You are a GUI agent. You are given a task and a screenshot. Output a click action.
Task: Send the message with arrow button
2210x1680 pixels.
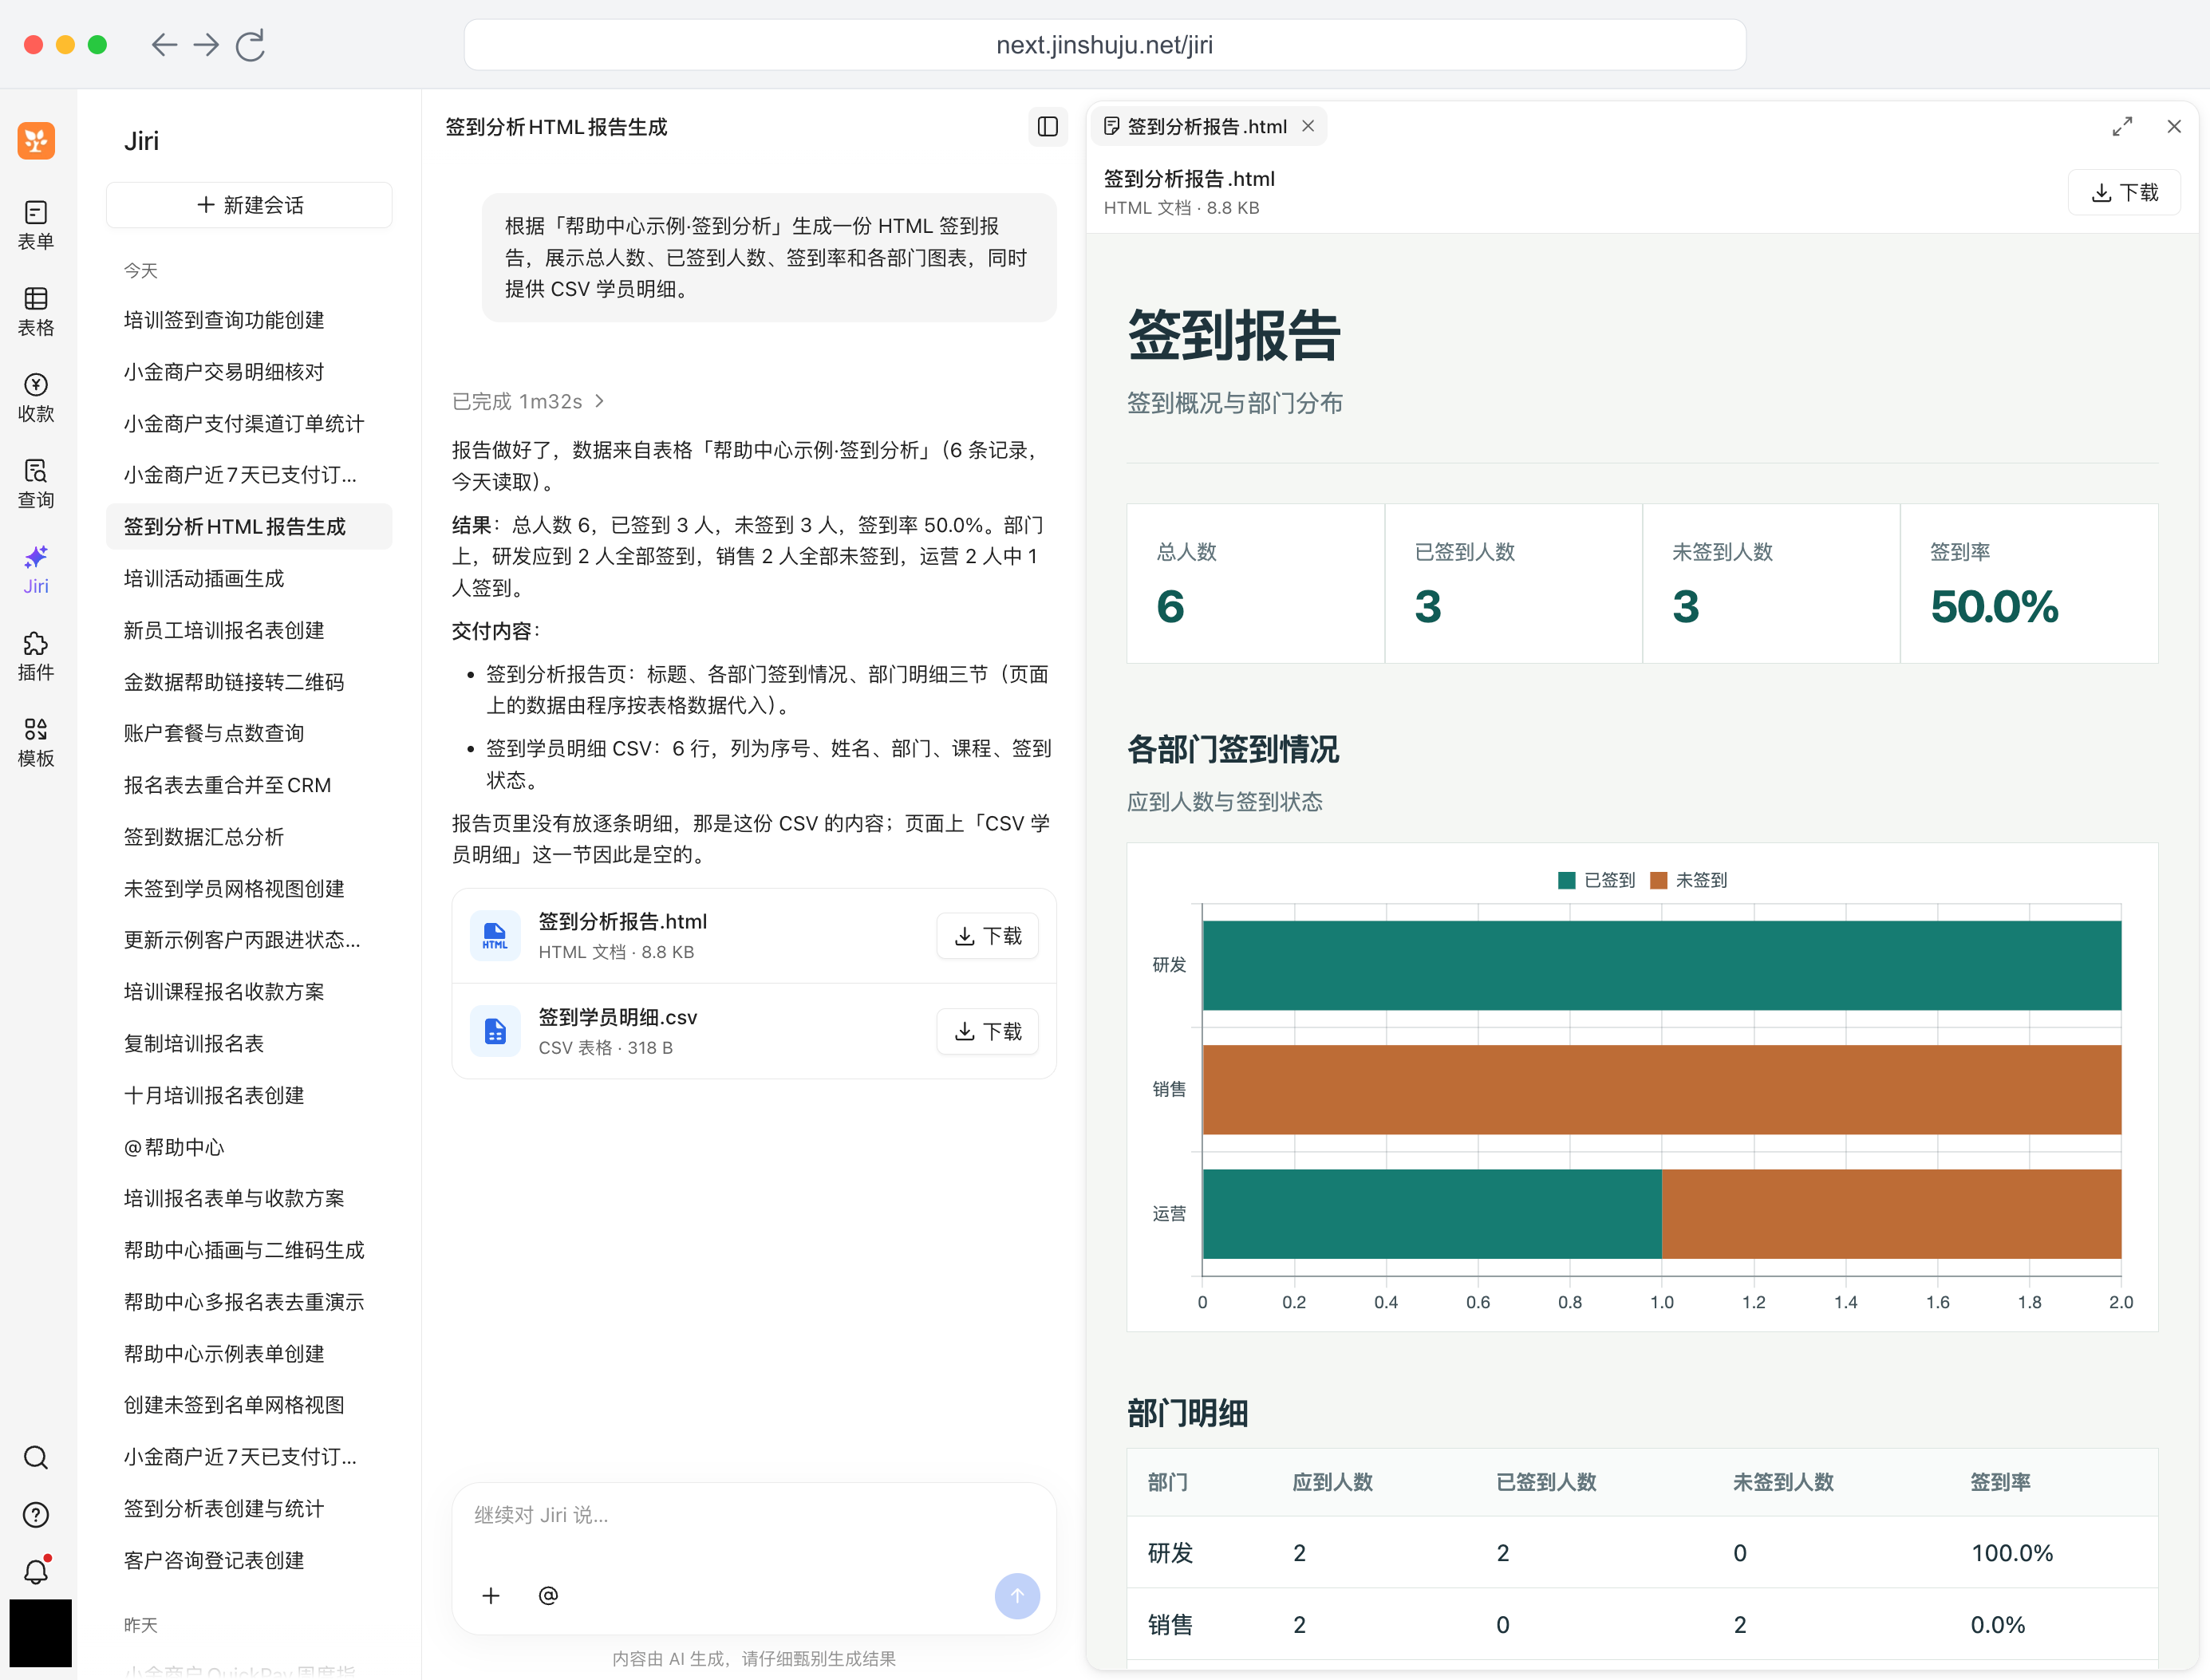pos(1016,1595)
